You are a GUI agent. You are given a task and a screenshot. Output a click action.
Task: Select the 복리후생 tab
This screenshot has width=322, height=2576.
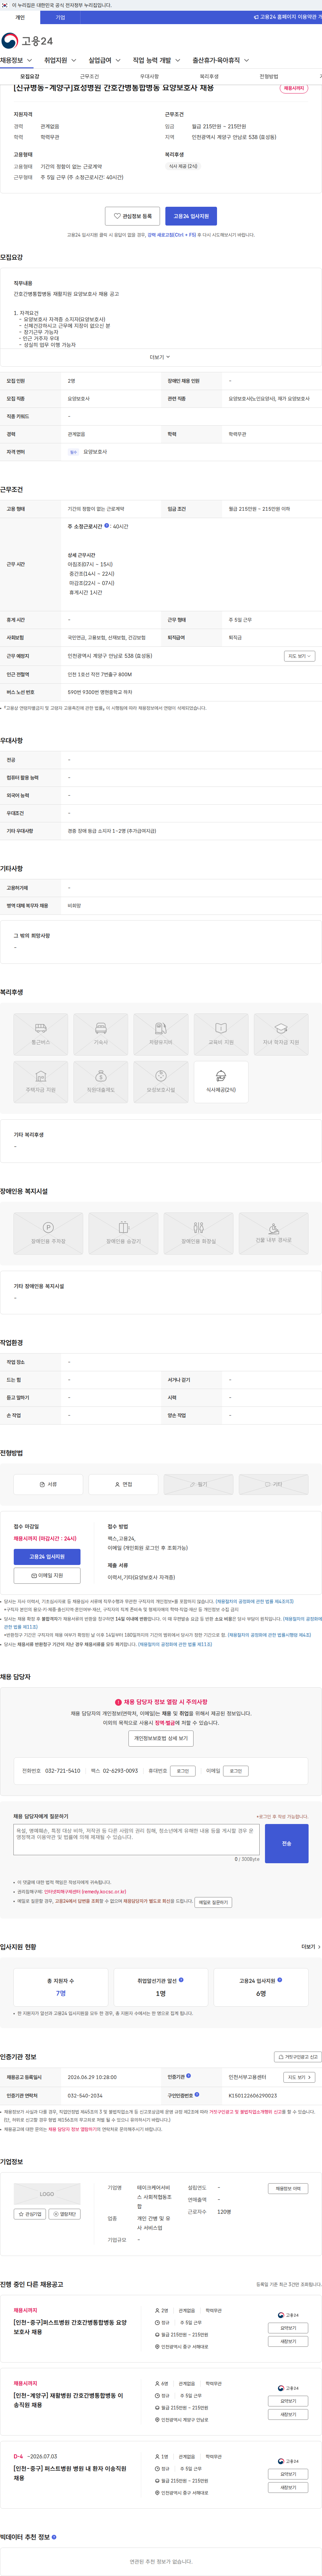[x=209, y=76]
